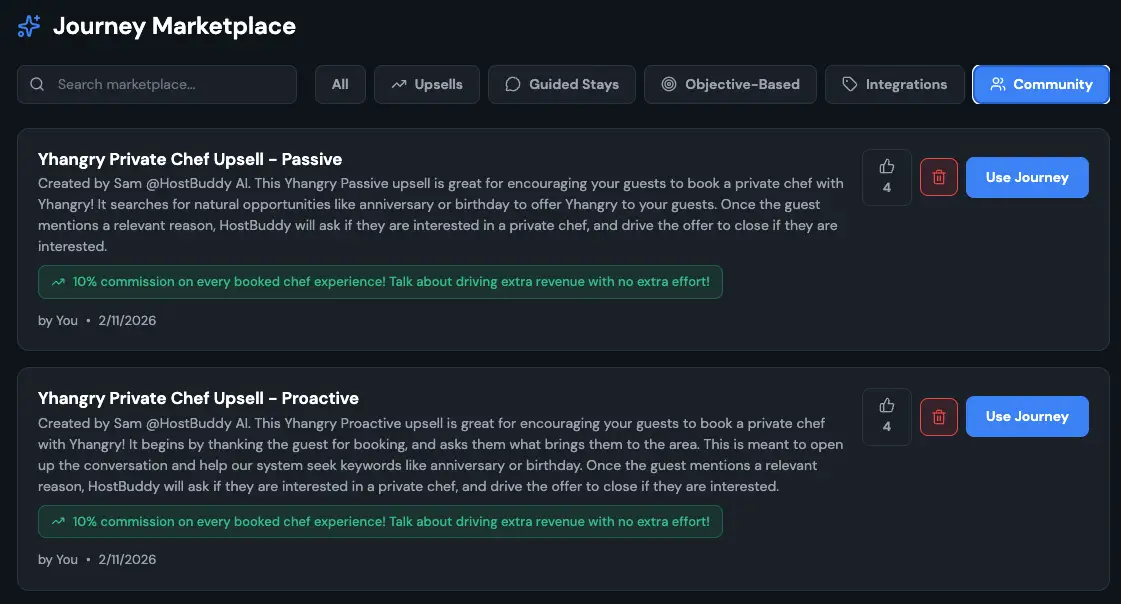This screenshot has height=604, width=1121.
Task: Click the trash icon on the Proactive journey
Action: coord(938,416)
